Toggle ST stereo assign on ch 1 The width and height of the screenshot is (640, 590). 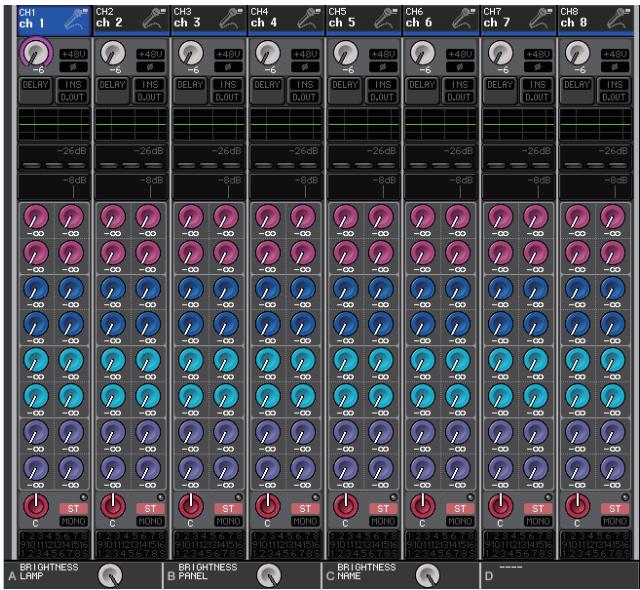point(73,508)
